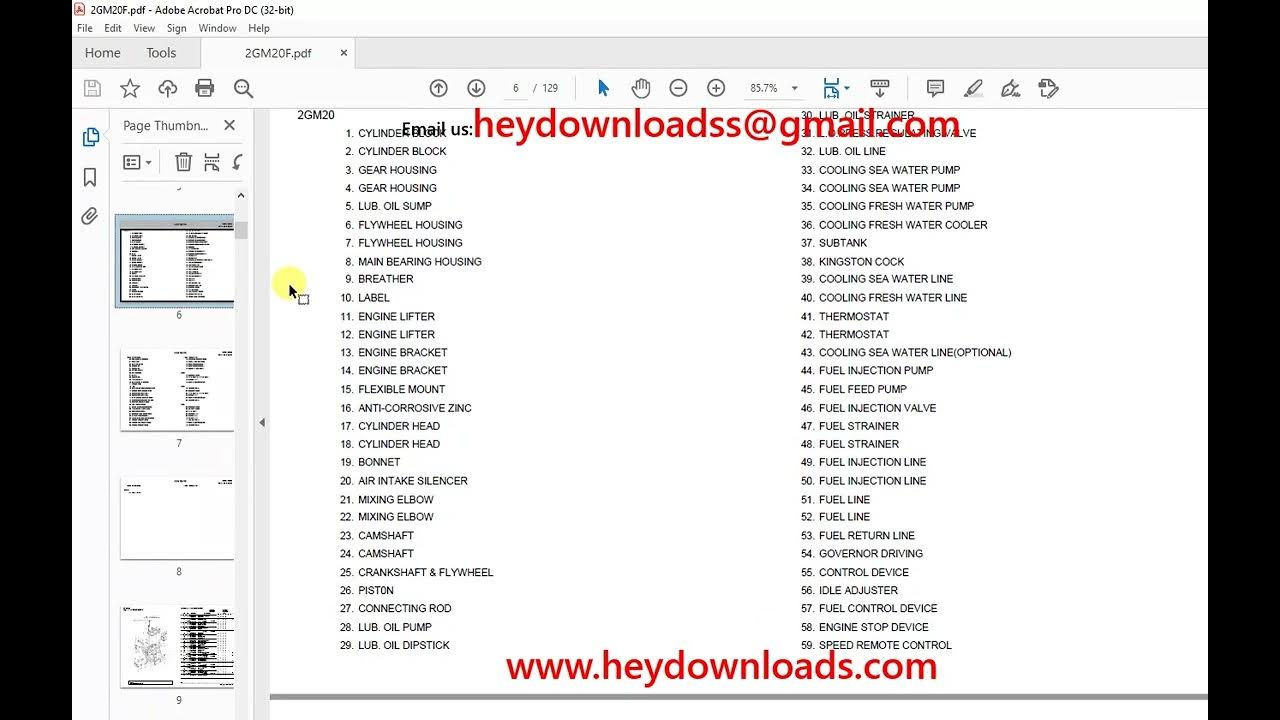
Task: Close the 2GM20F.pdf tab
Action: pyautogui.click(x=344, y=53)
